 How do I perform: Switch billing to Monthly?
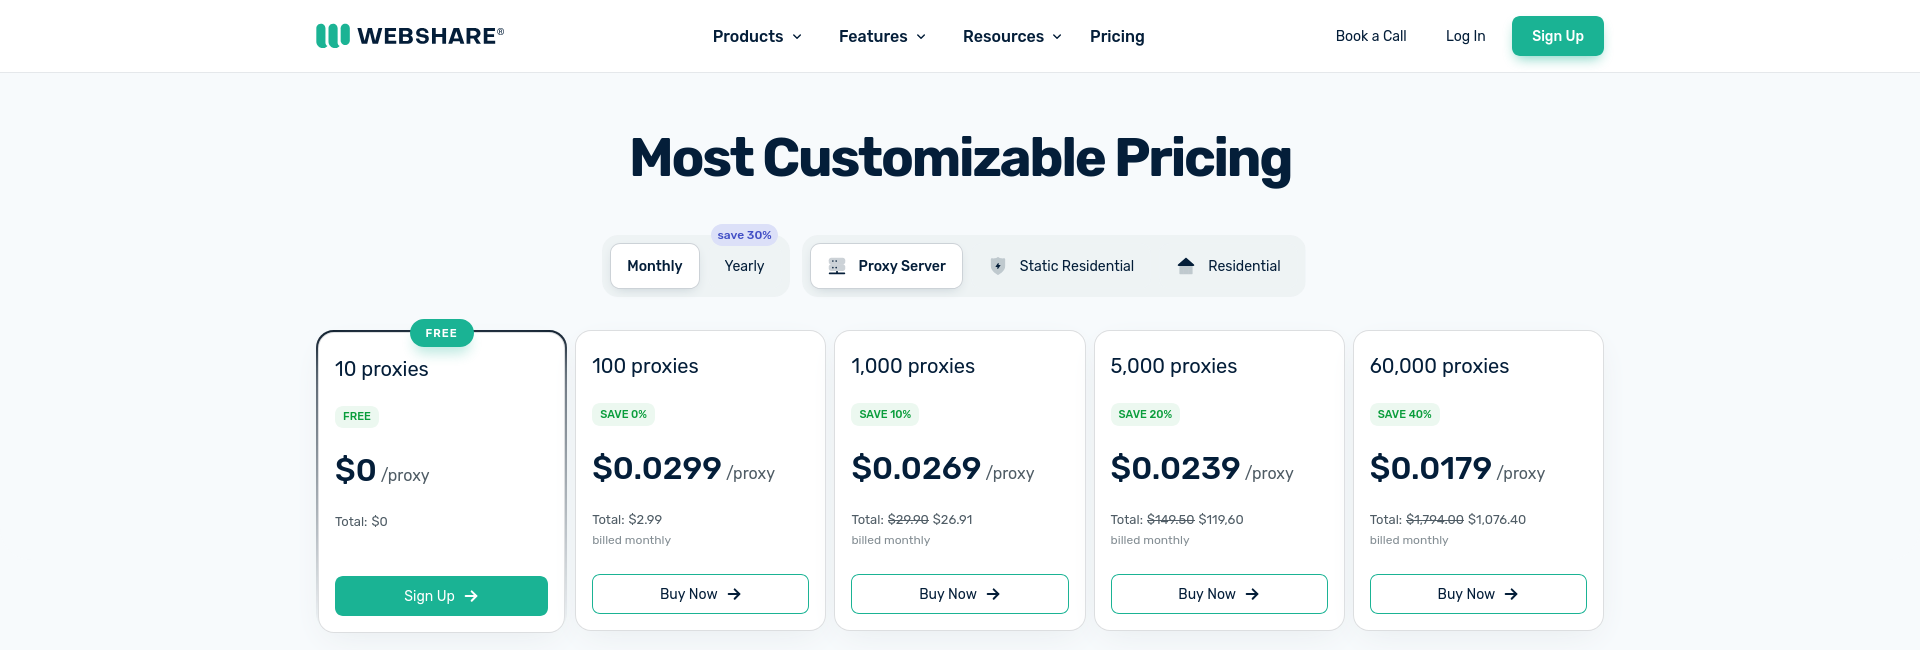click(x=654, y=266)
